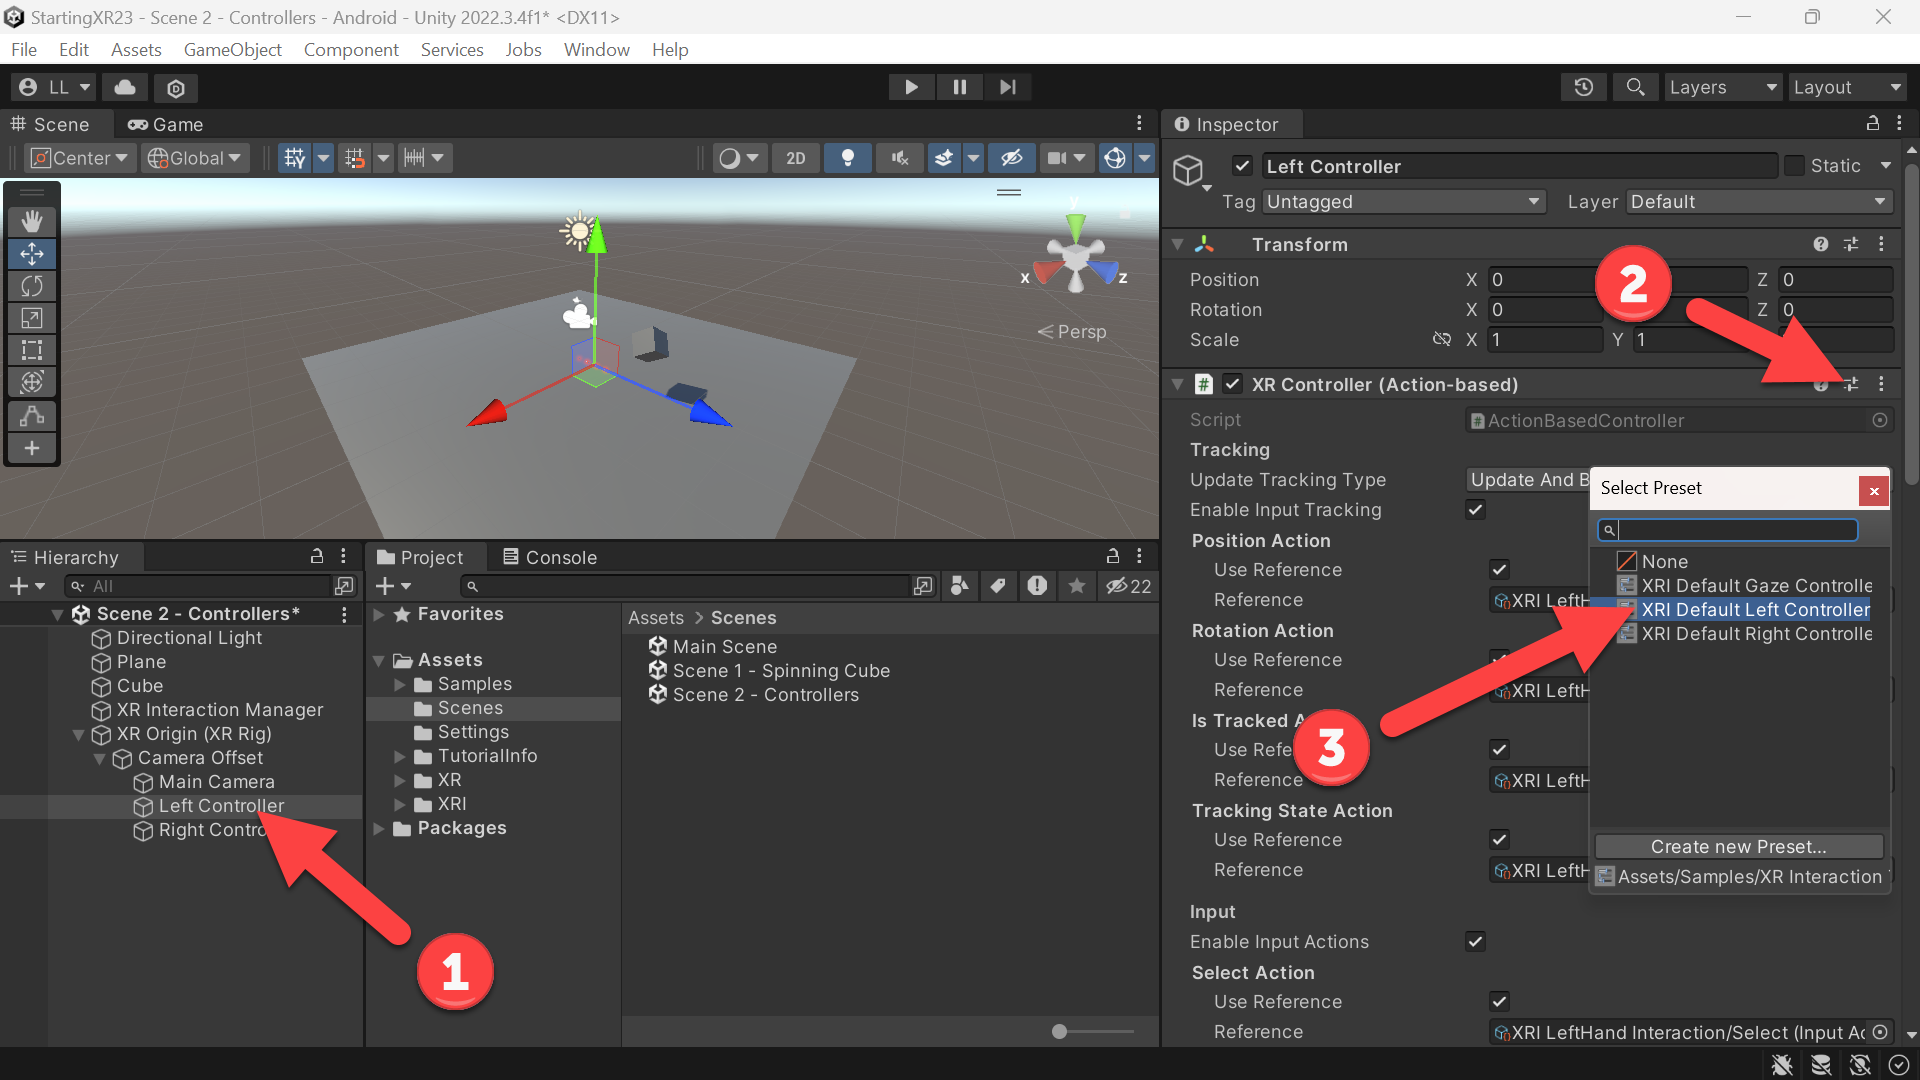Toggle scene lighting bulb icon
The height and width of the screenshot is (1080, 1920).
pos(847,158)
